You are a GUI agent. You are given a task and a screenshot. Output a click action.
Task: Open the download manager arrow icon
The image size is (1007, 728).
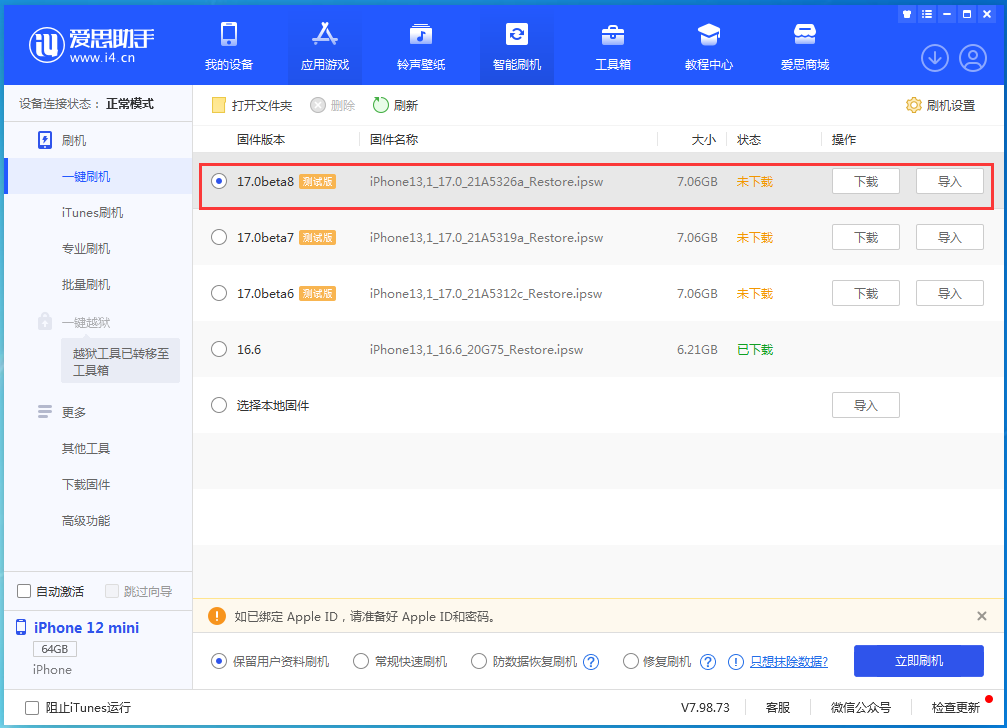(x=934, y=58)
